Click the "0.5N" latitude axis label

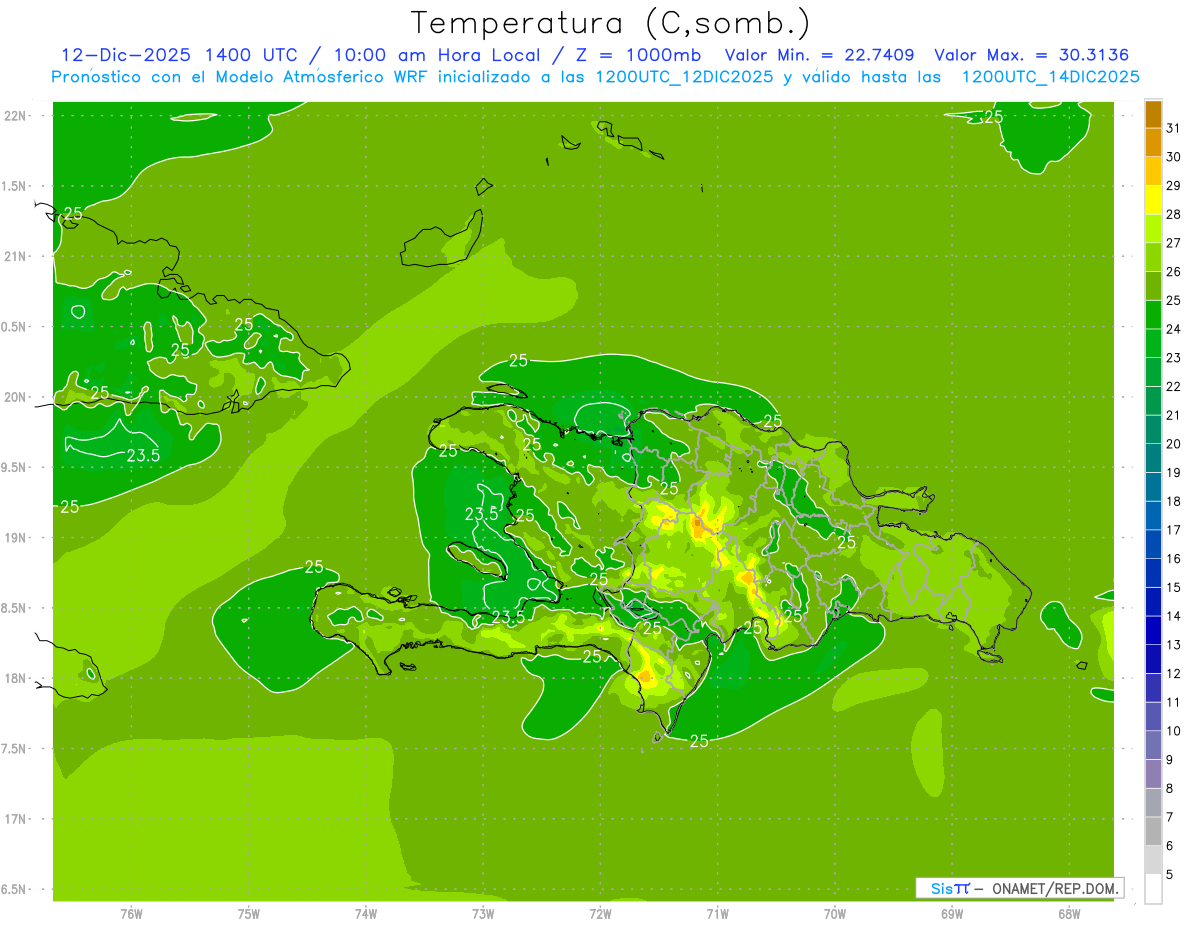pyautogui.click(x=14, y=327)
